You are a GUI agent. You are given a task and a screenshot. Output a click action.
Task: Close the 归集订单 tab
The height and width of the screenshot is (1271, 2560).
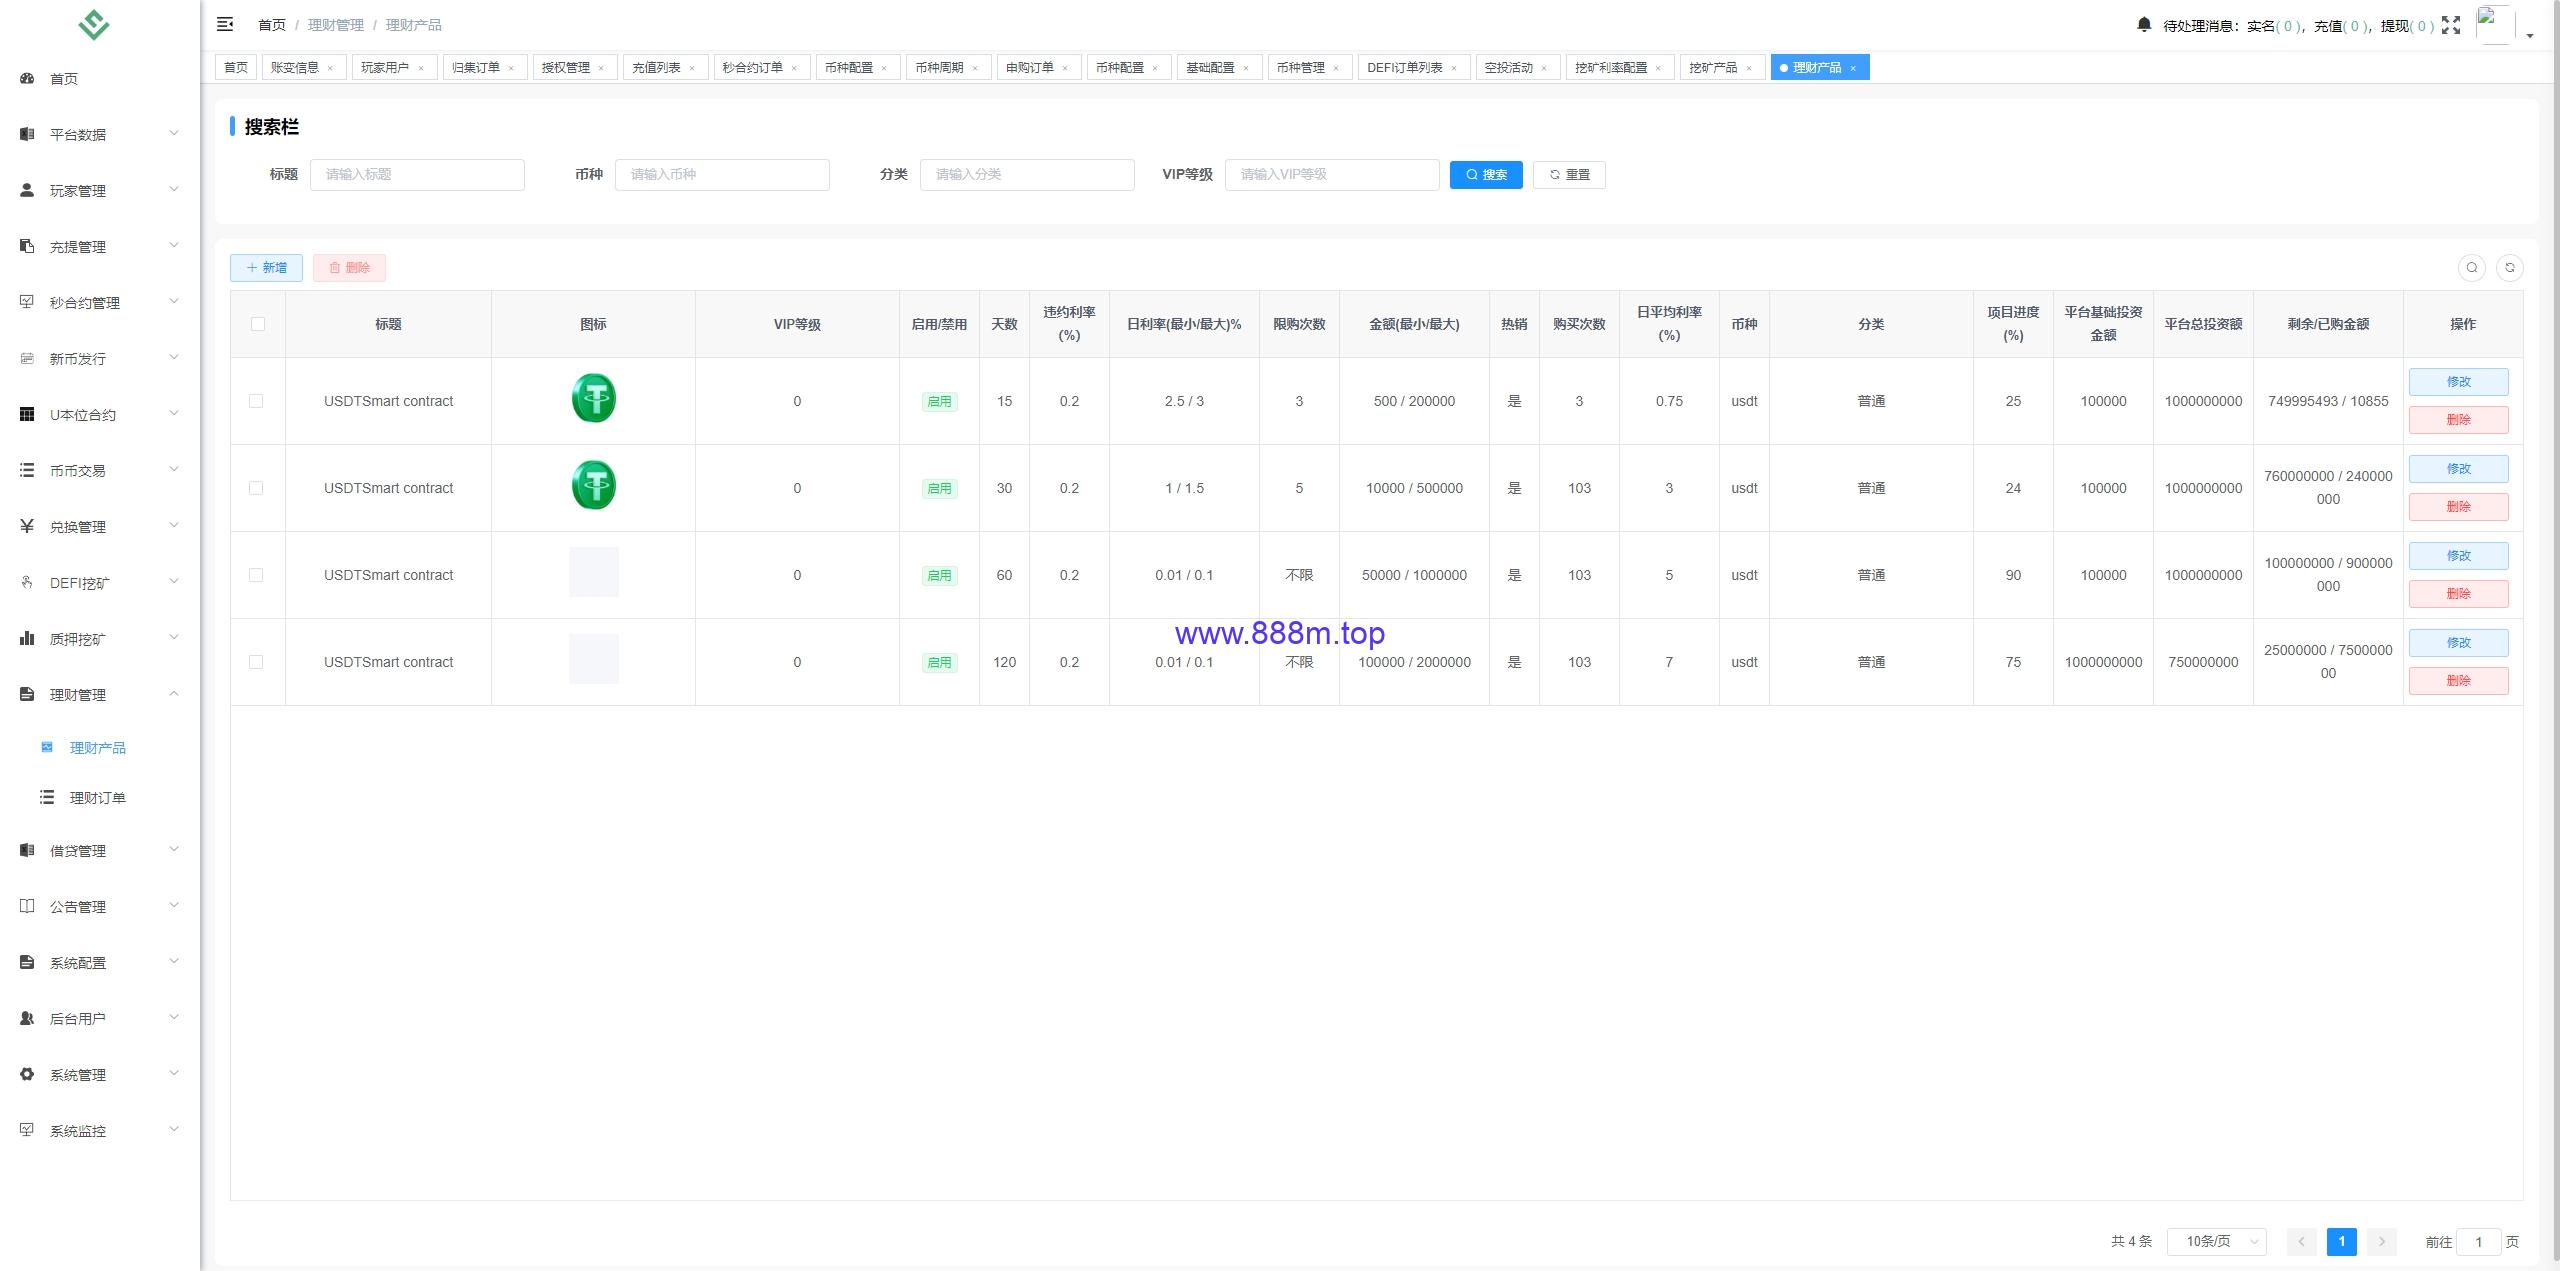(x=511, y=68)
